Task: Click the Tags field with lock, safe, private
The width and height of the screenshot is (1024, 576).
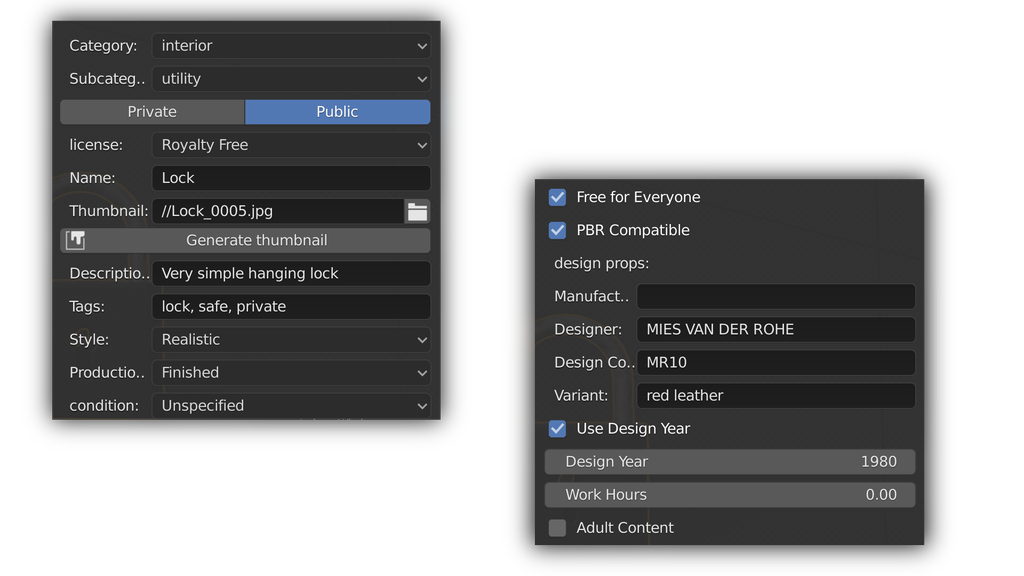Action: [x=291, y=307]
